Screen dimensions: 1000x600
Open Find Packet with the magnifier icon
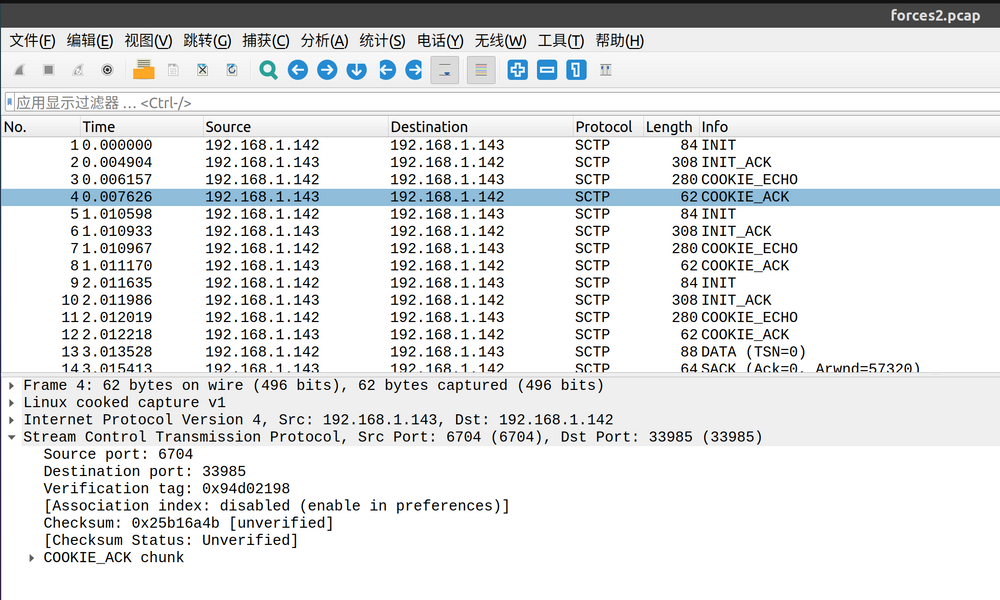click(270, 70)
